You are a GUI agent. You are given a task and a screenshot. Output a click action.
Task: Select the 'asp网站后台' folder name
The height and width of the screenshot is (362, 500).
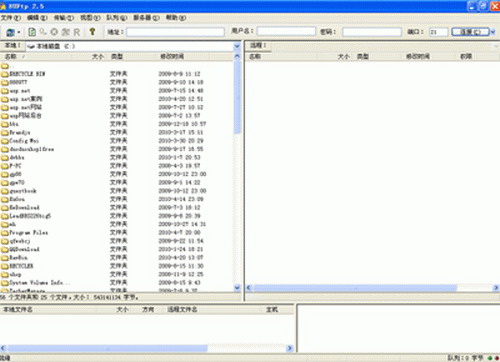coord(25,116)
